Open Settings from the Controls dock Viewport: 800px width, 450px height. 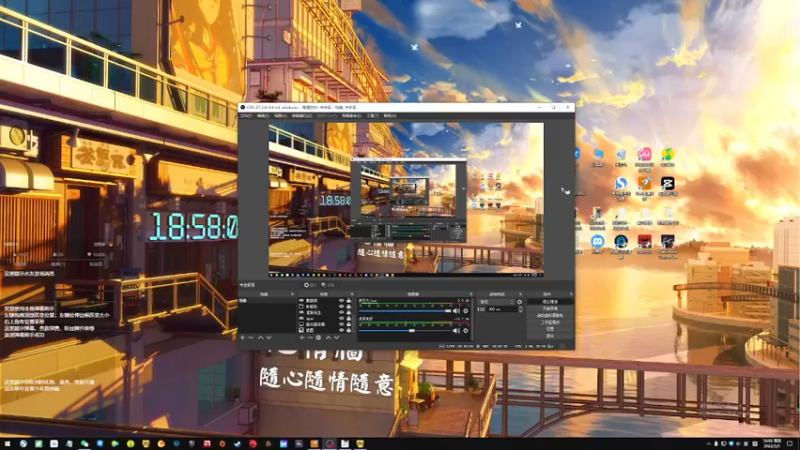coord(549,329)
